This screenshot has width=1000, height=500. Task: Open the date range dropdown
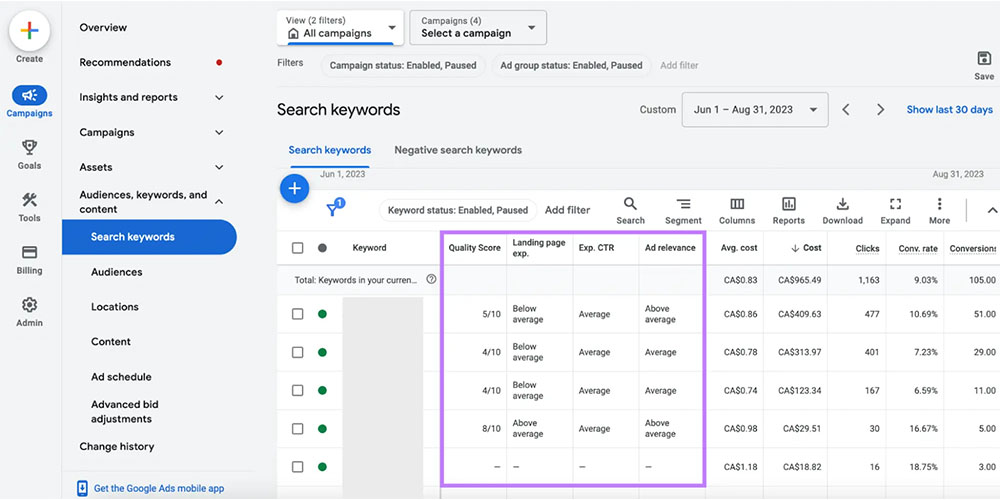(755, 110)
